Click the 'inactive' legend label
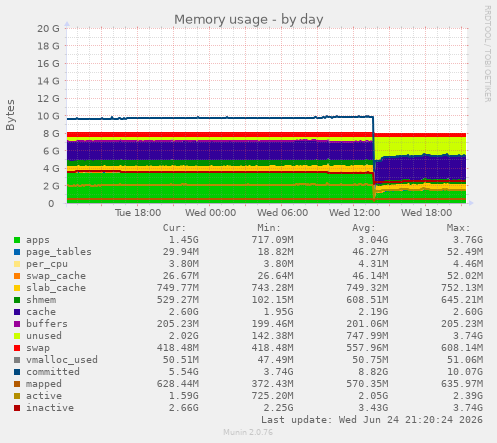The image size is (497, 443). click(x=50, y=408)
